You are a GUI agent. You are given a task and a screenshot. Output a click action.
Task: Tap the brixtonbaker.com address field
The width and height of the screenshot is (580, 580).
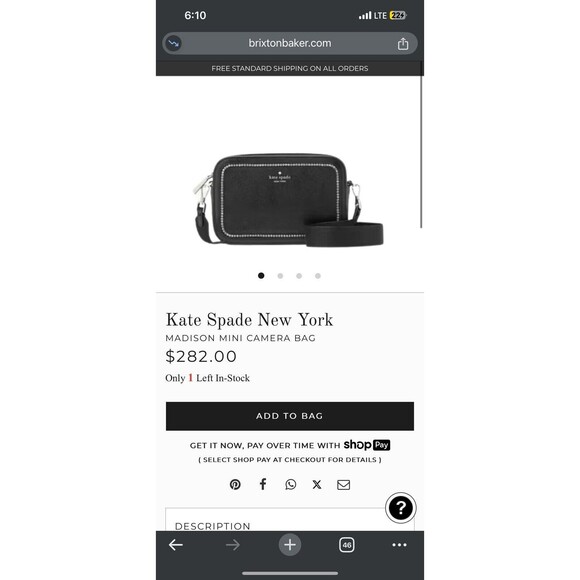(290, 43)
